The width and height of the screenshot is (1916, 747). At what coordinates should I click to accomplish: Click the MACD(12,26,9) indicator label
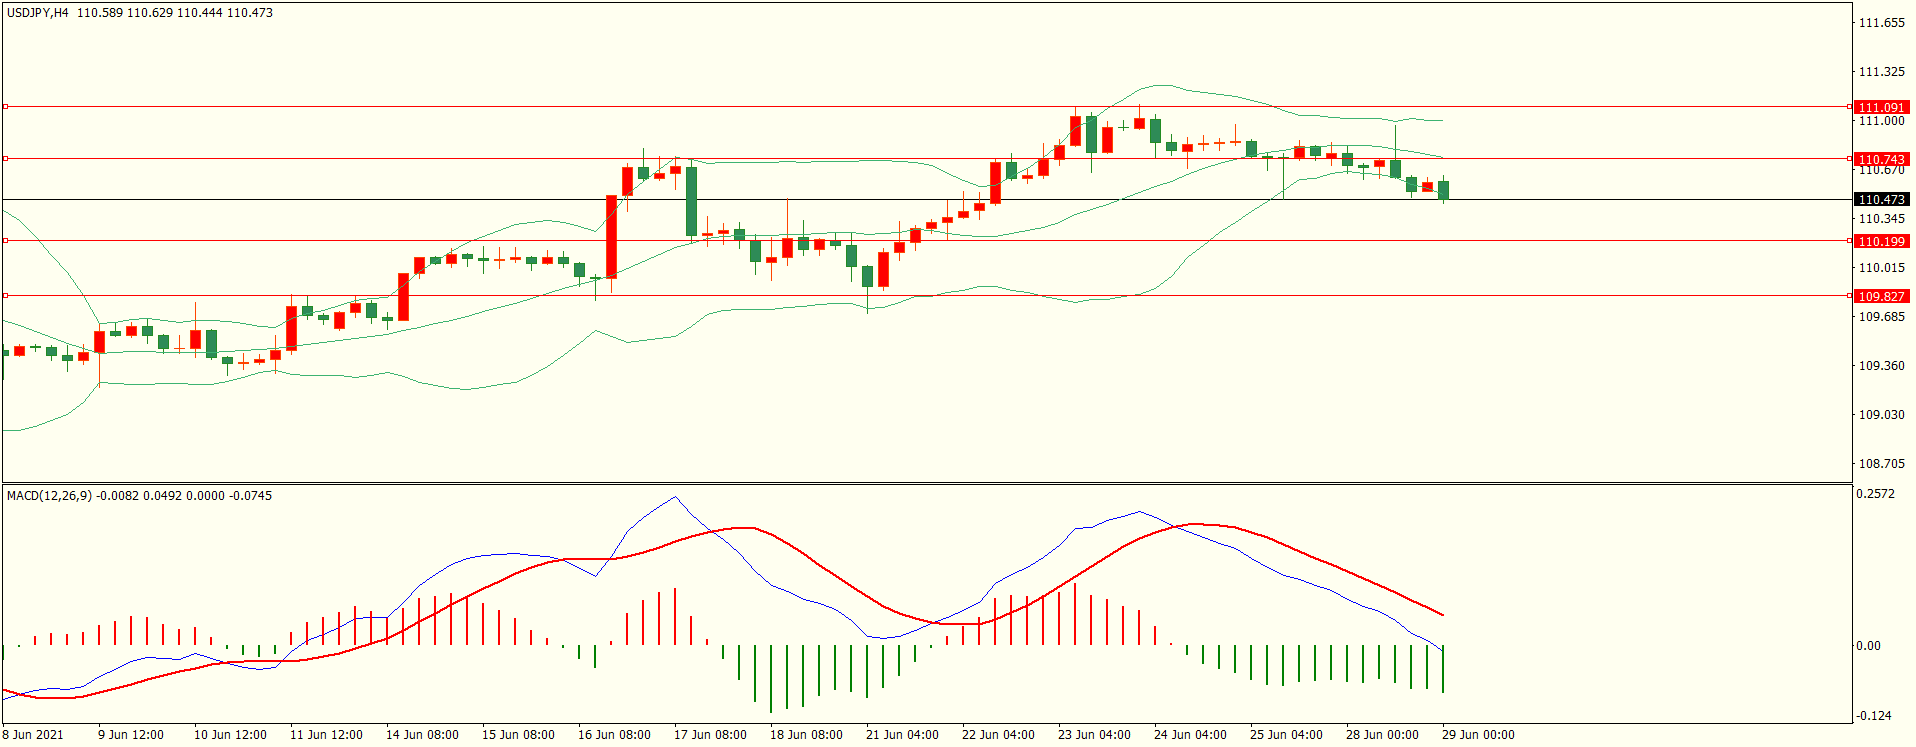(49, 495)
